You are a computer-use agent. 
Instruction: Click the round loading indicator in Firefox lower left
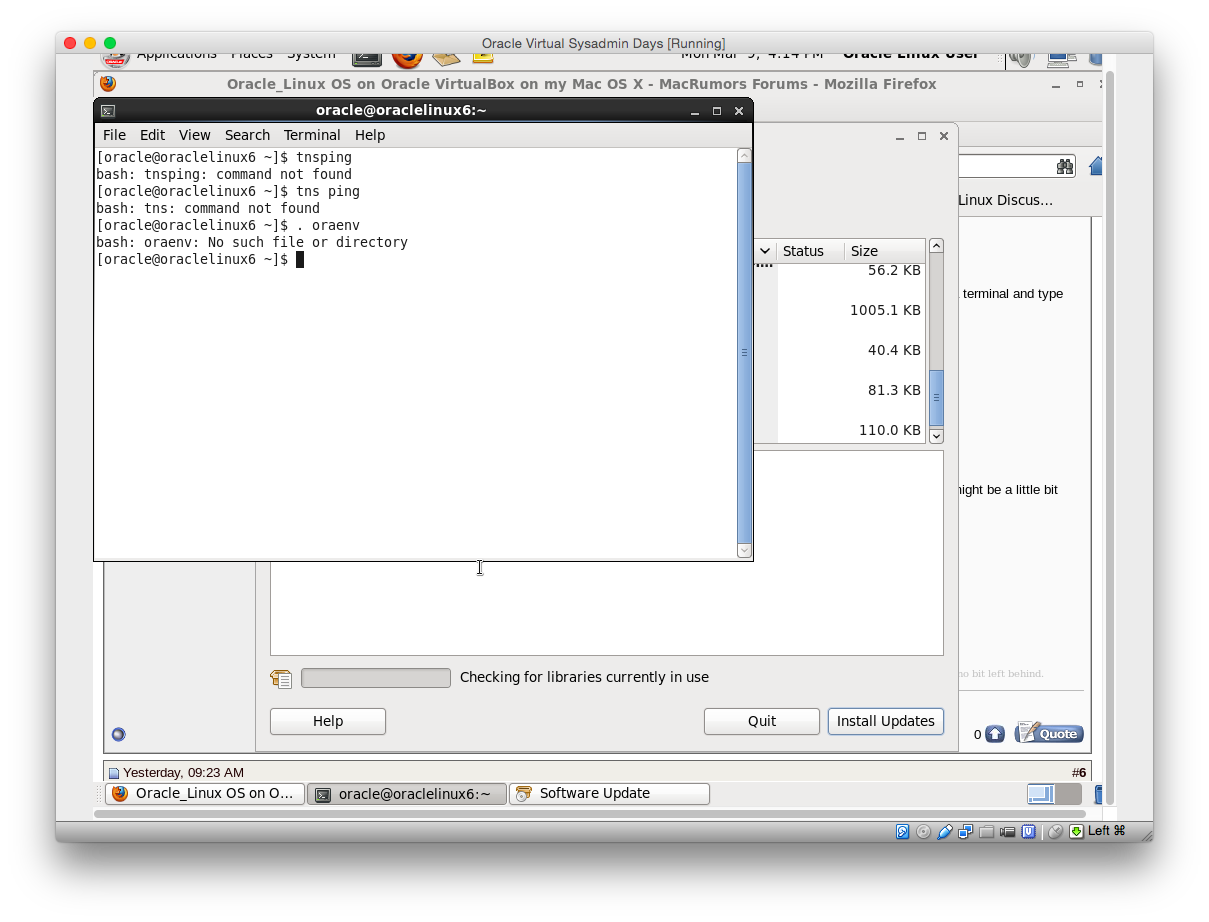point(119,734)
